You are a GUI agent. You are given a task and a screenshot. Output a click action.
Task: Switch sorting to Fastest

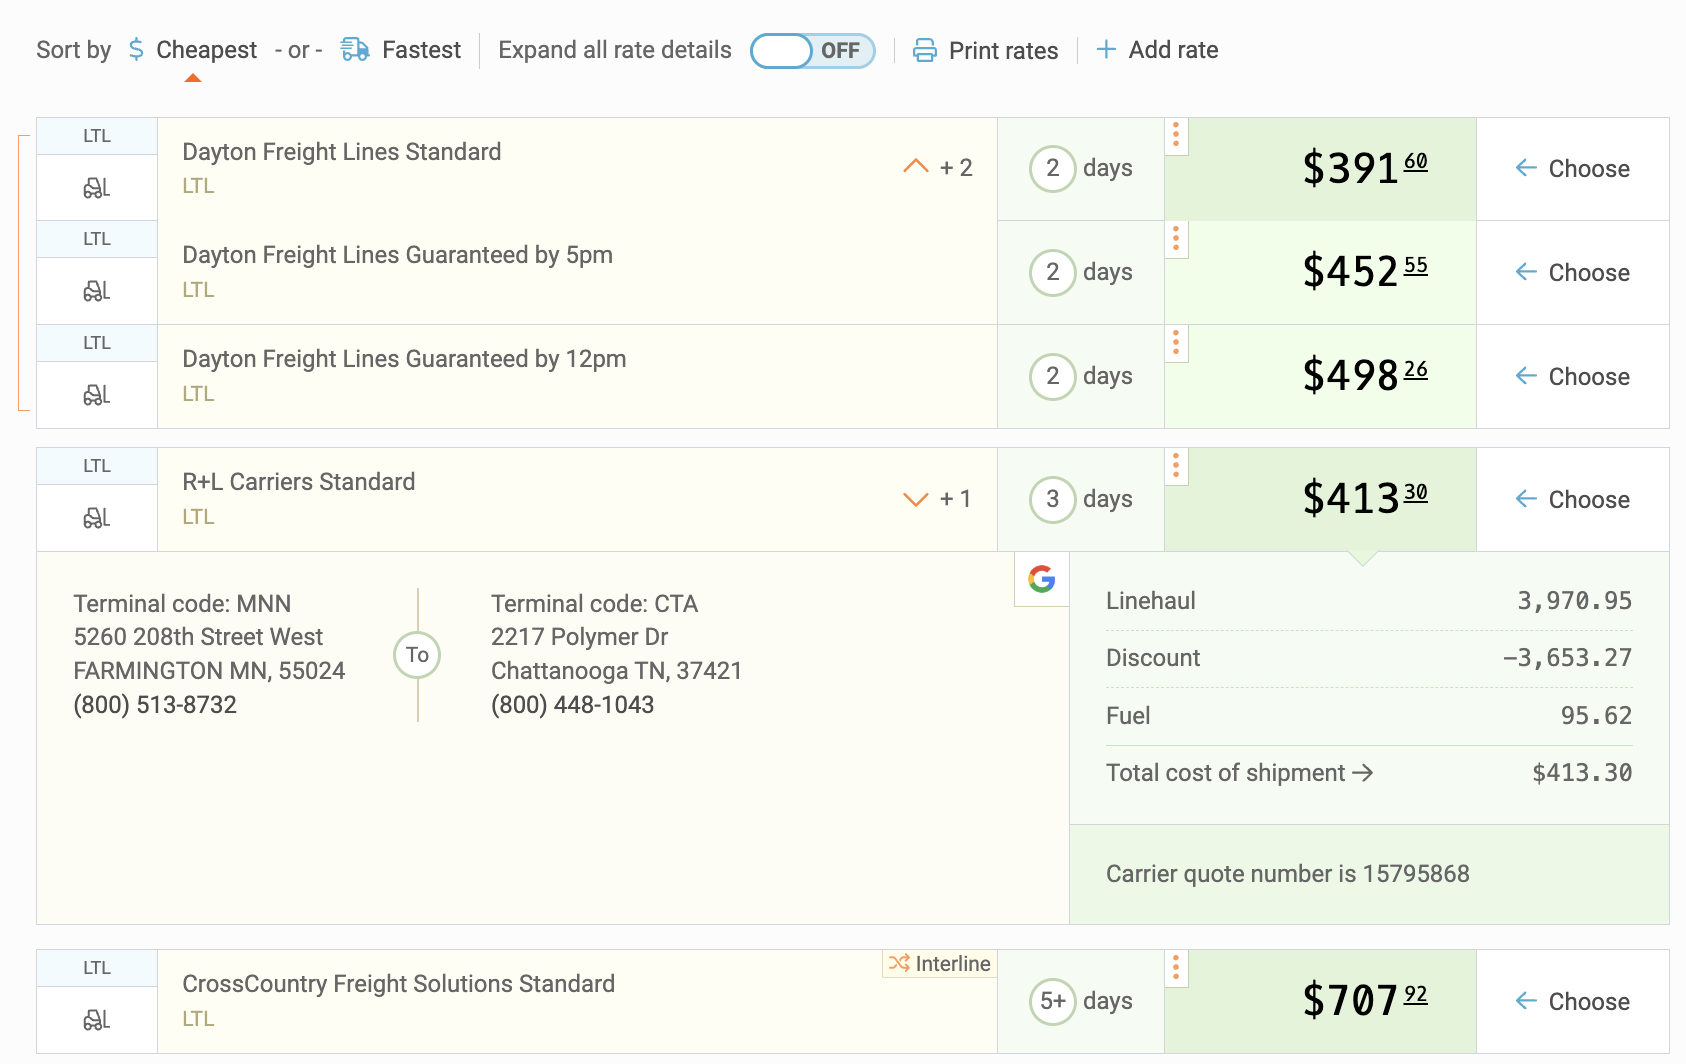click(x=420, y=49)
